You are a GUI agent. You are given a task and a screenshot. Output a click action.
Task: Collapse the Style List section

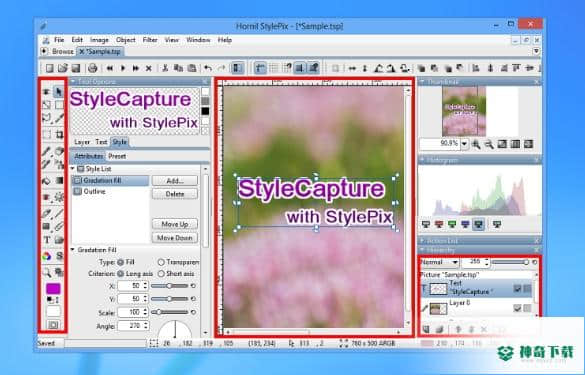pyautogui.click(x=73, y=169)
